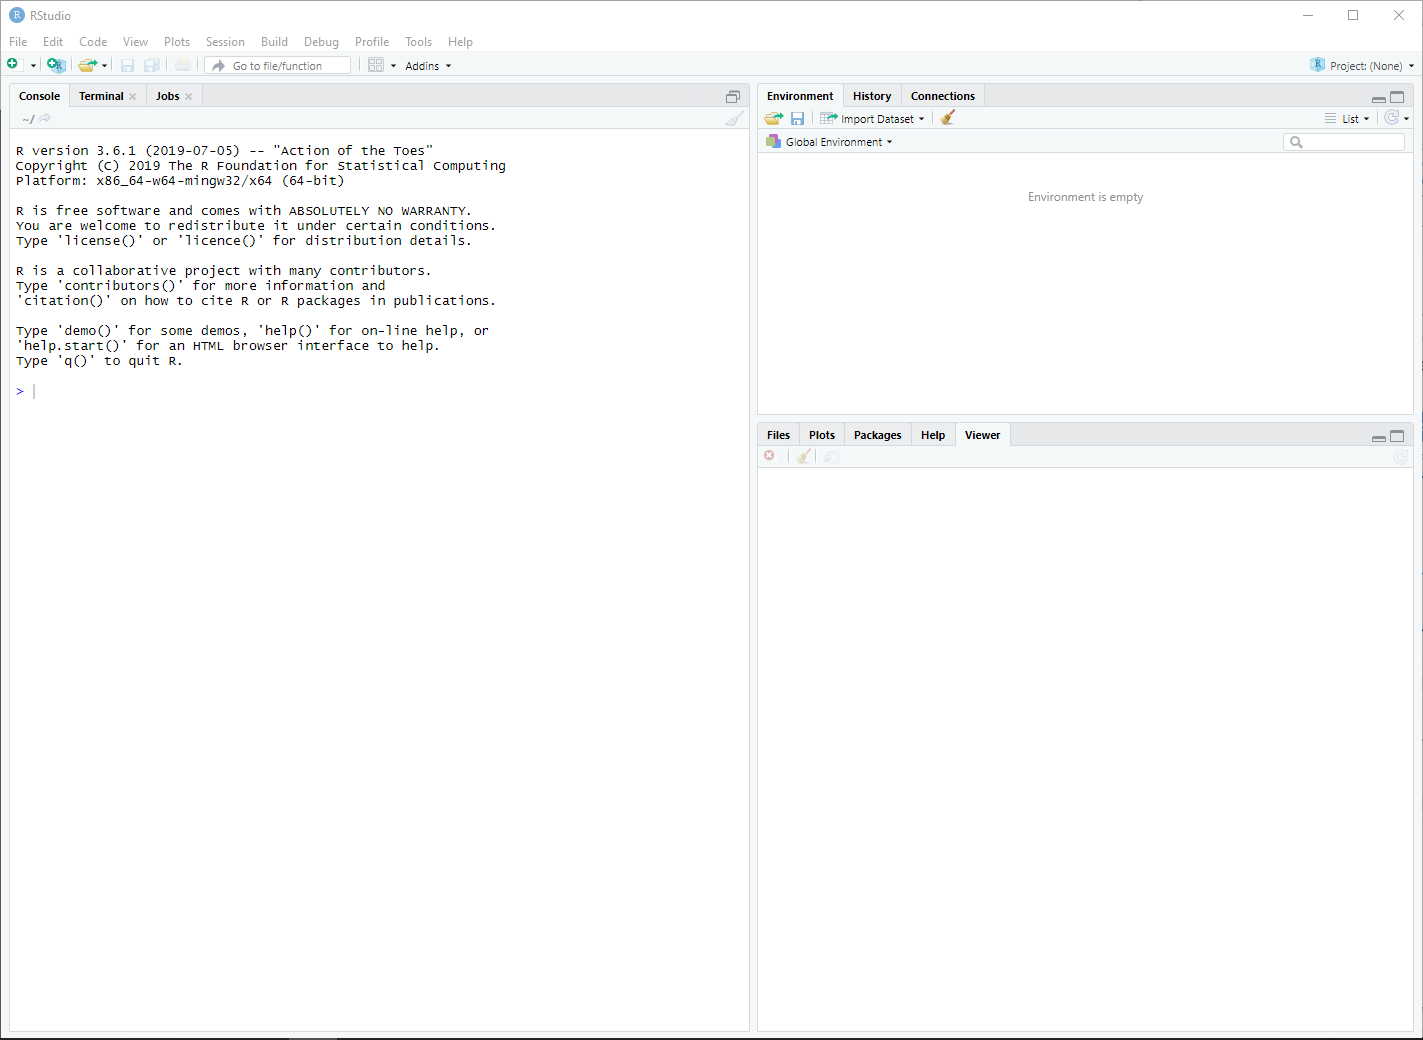Open the Tools menu

pyautogui.click(x=418, y=42)
